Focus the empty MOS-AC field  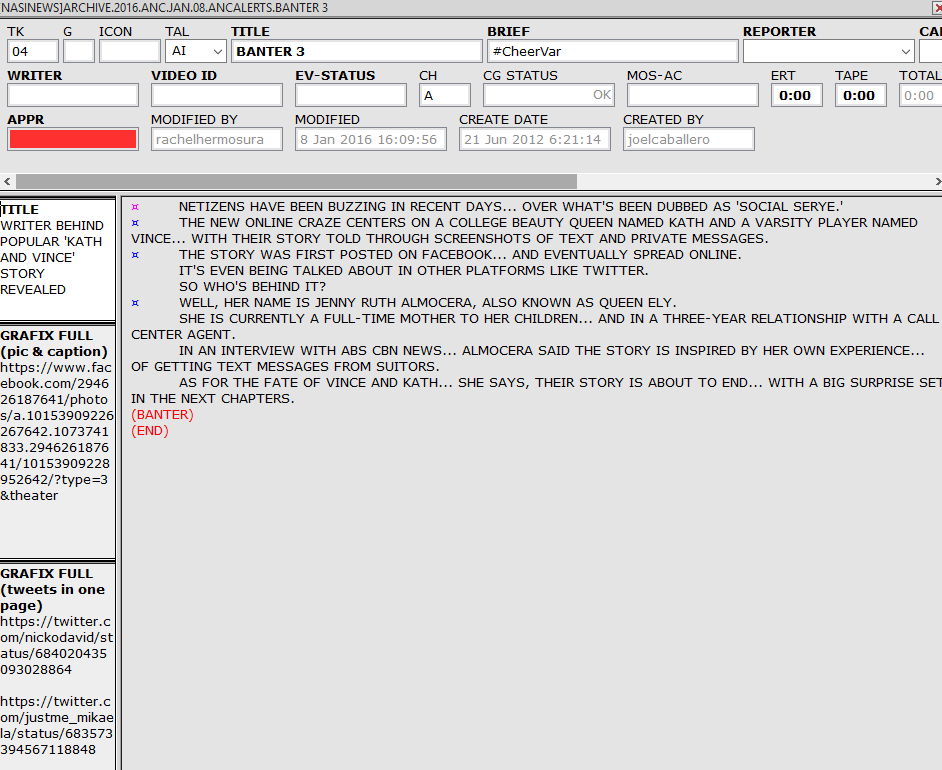pos(693,95)
